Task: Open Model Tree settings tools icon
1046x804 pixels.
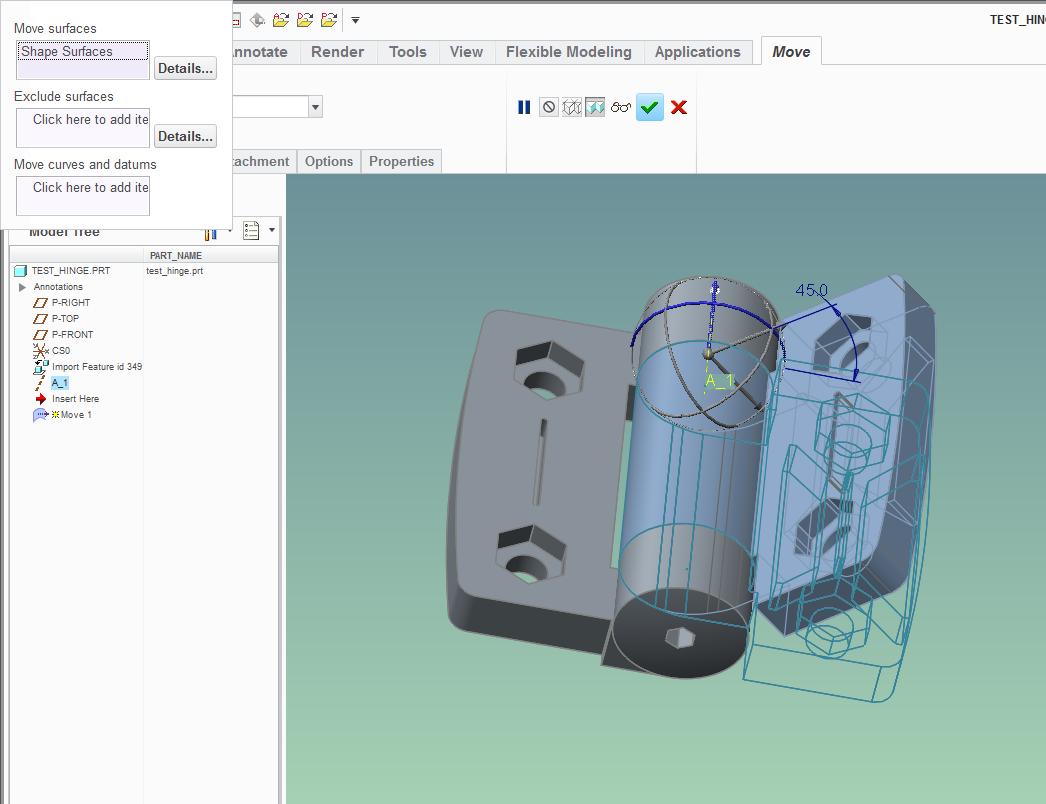Action: coord(210,233)
